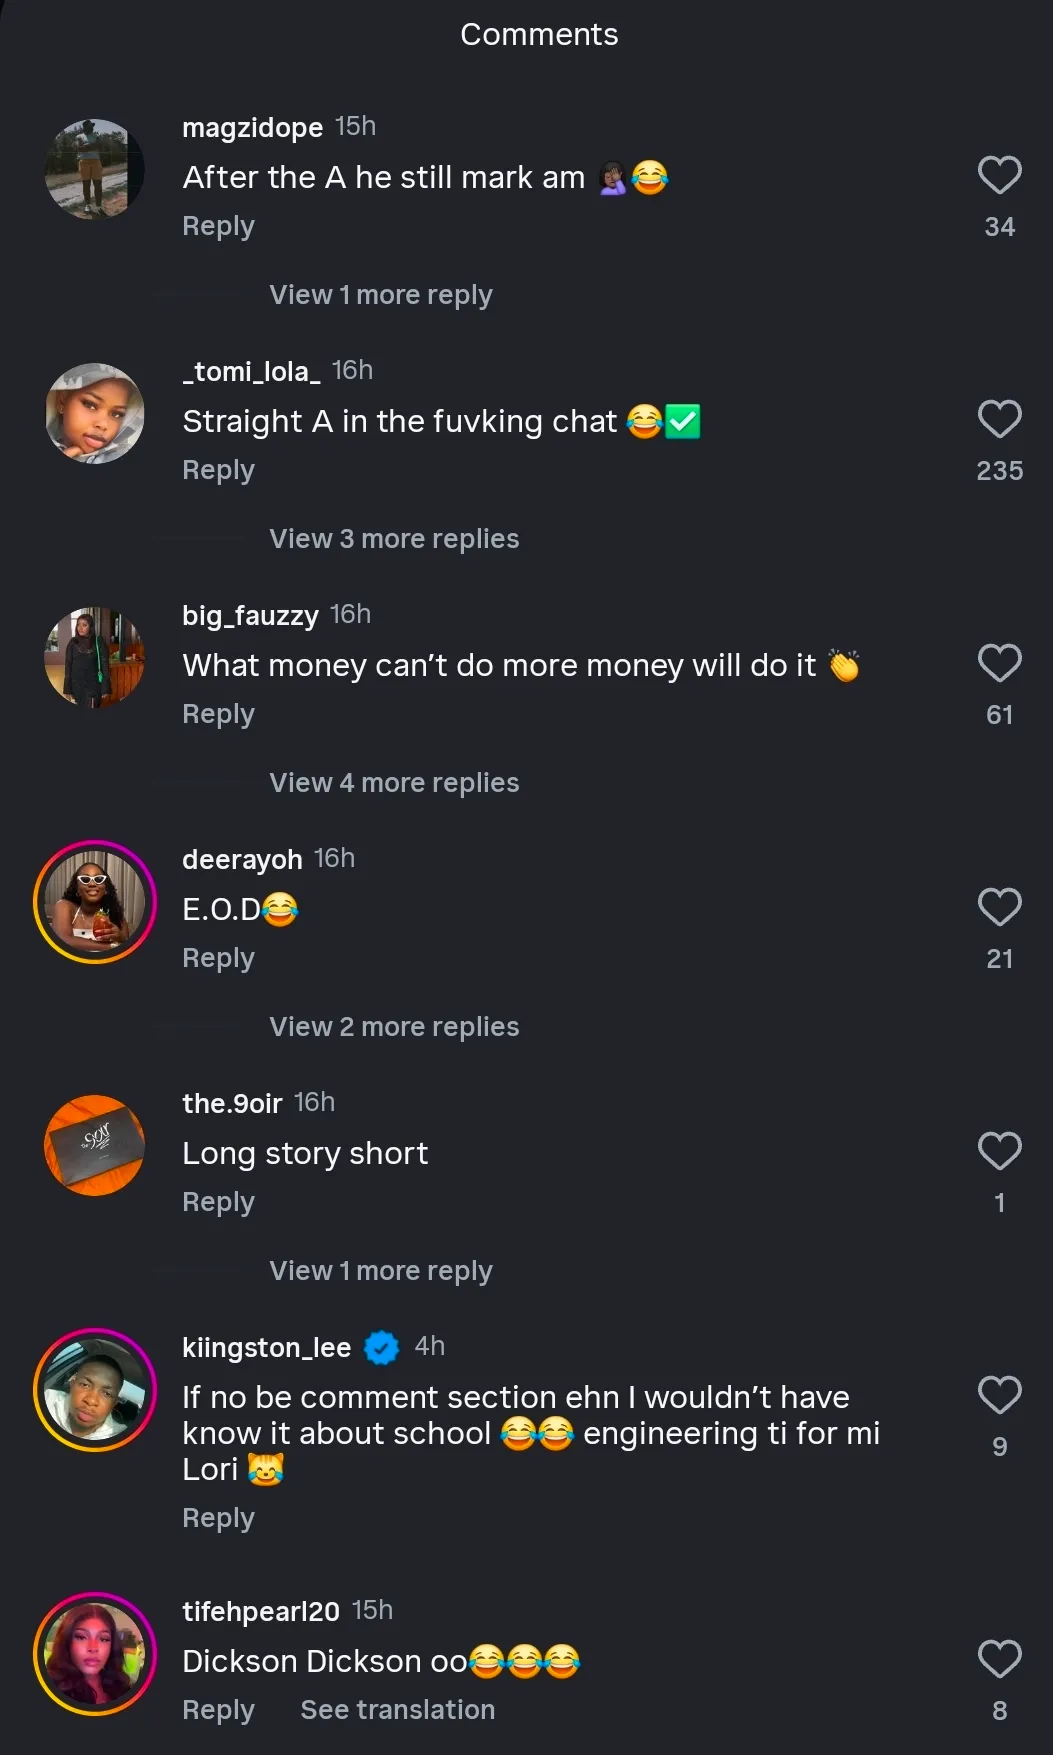This screenshot has height=1755, width=1053.
Task: Reply to _tomi_lola_'s comment
Action: tap(218, 470)
